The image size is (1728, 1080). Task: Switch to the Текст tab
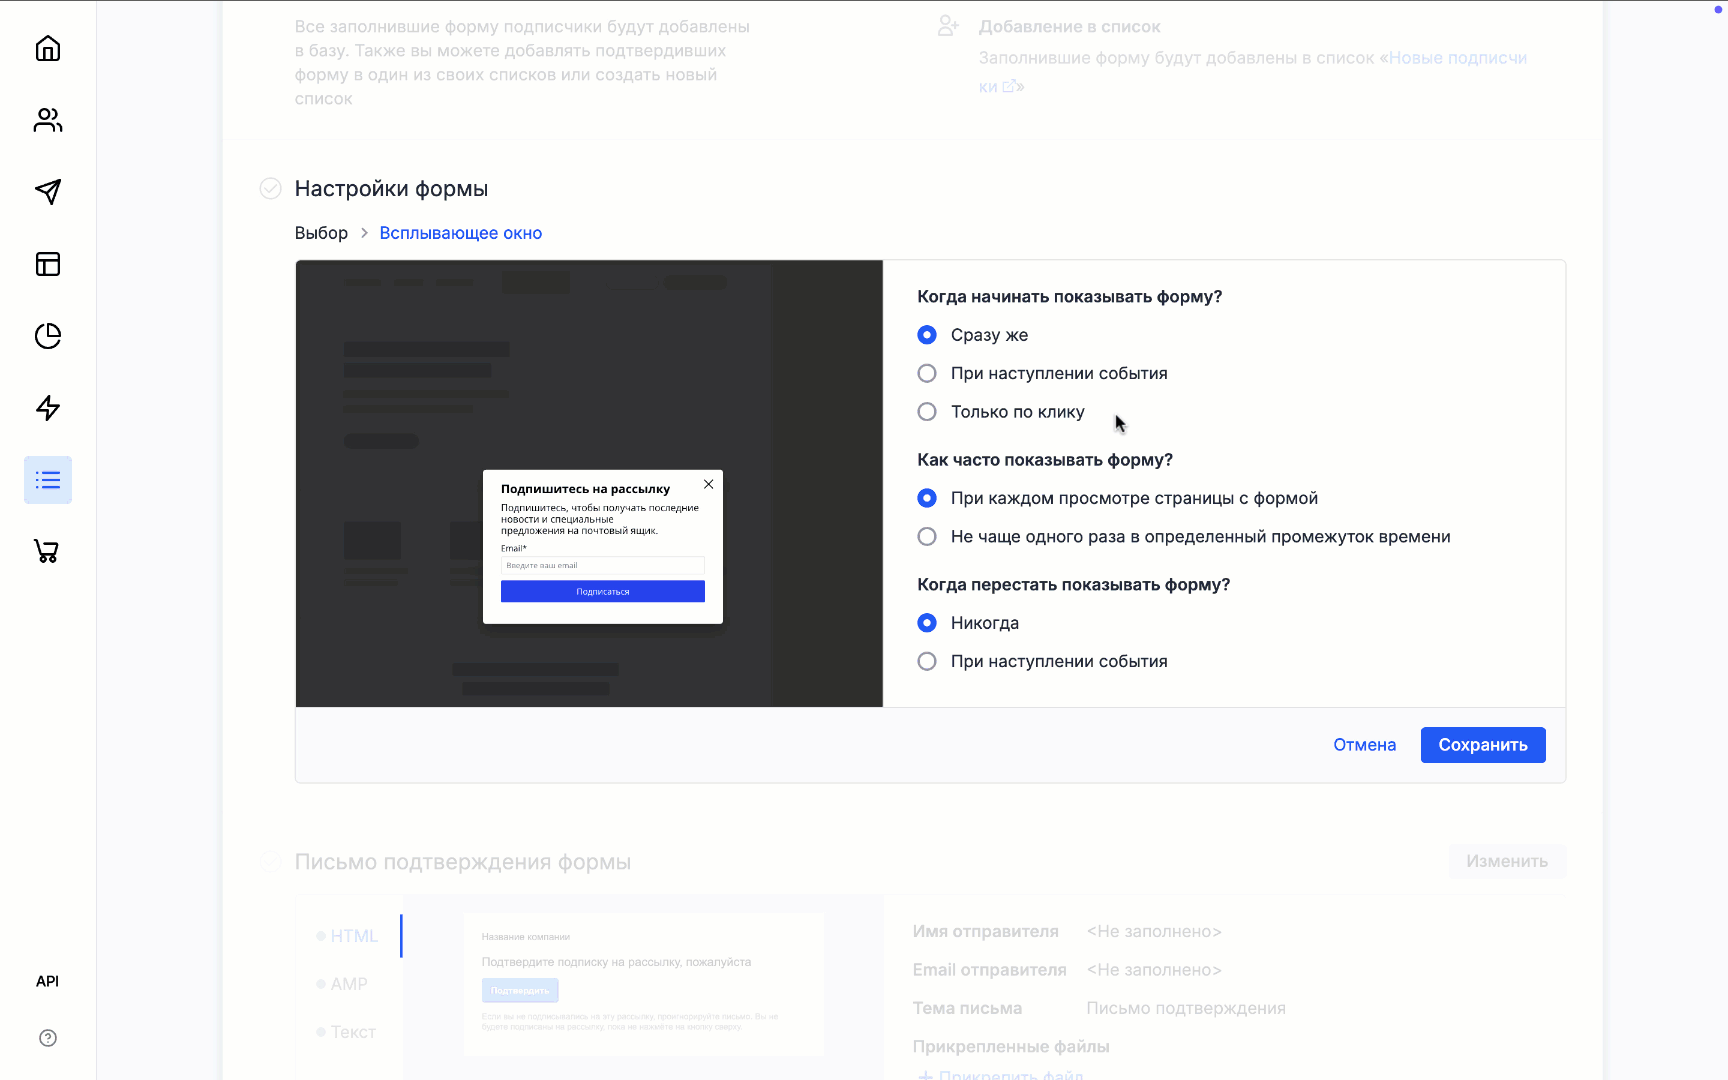[349, 1031]
